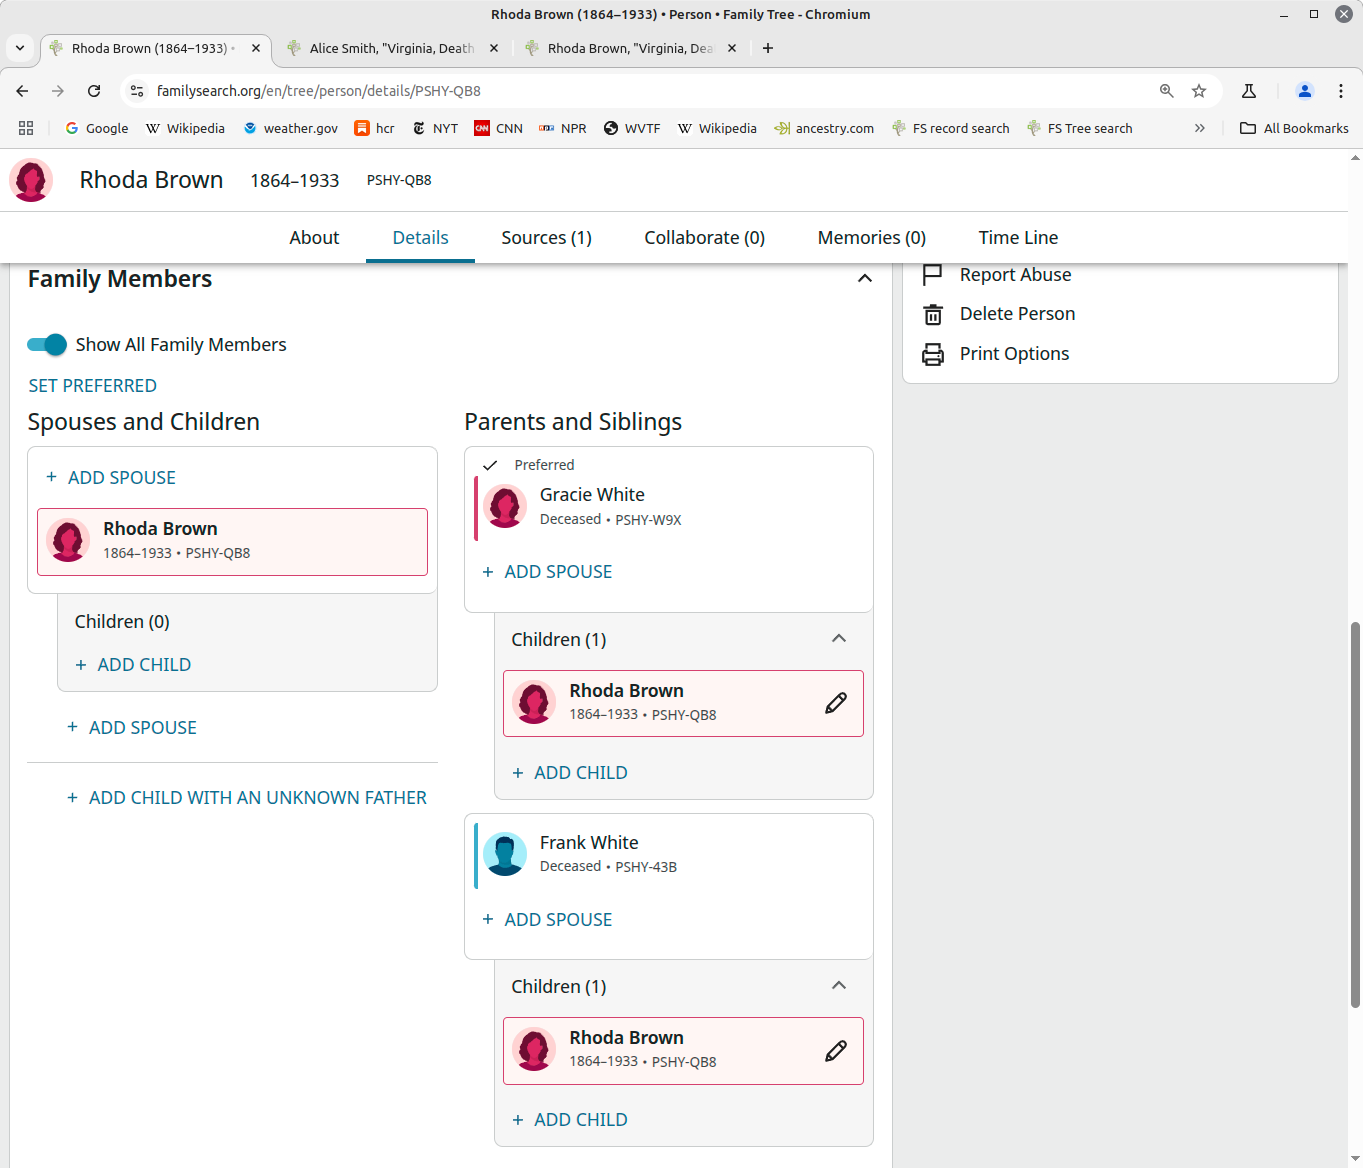Open the weather.gov bookmark
This screenshot has width=1363, height=1168.
click(291, 128)
